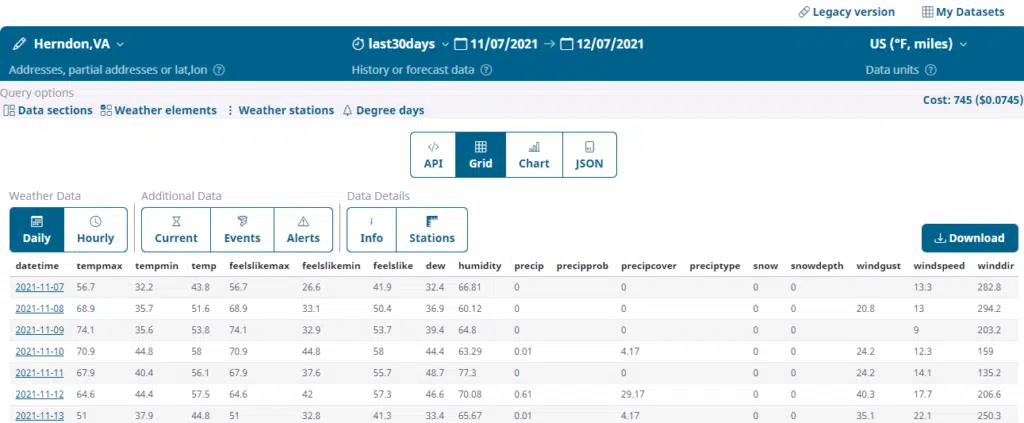This screenshot has width=1024, height=423.
Task: Open Data sections options
Action: tap(48, 110)
